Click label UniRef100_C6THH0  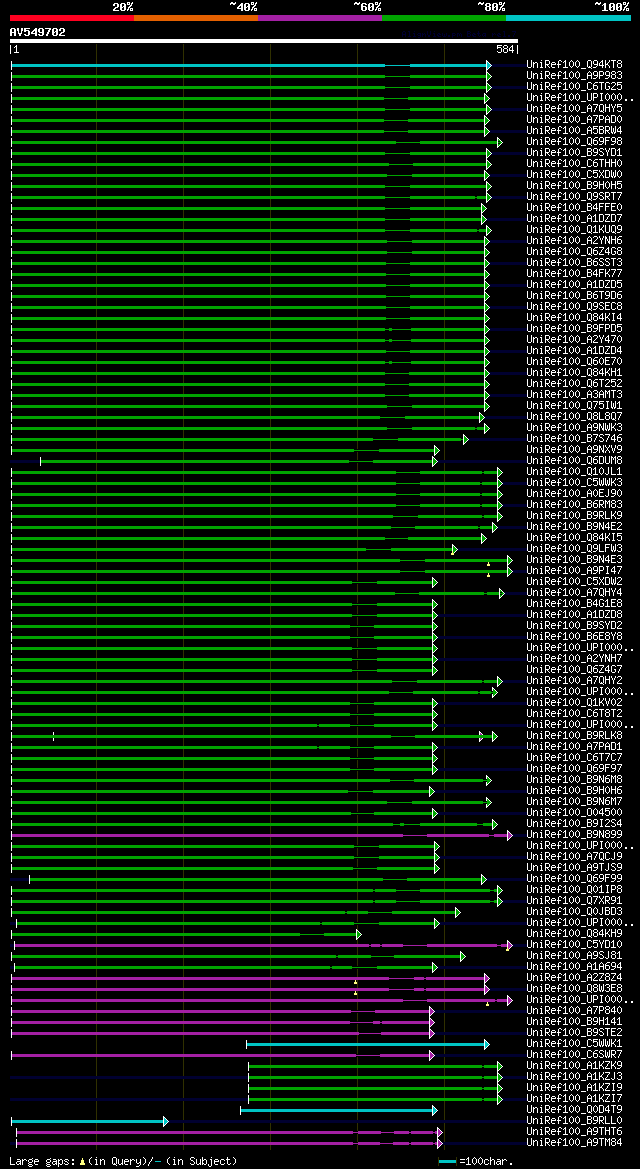tap(574, 163)
